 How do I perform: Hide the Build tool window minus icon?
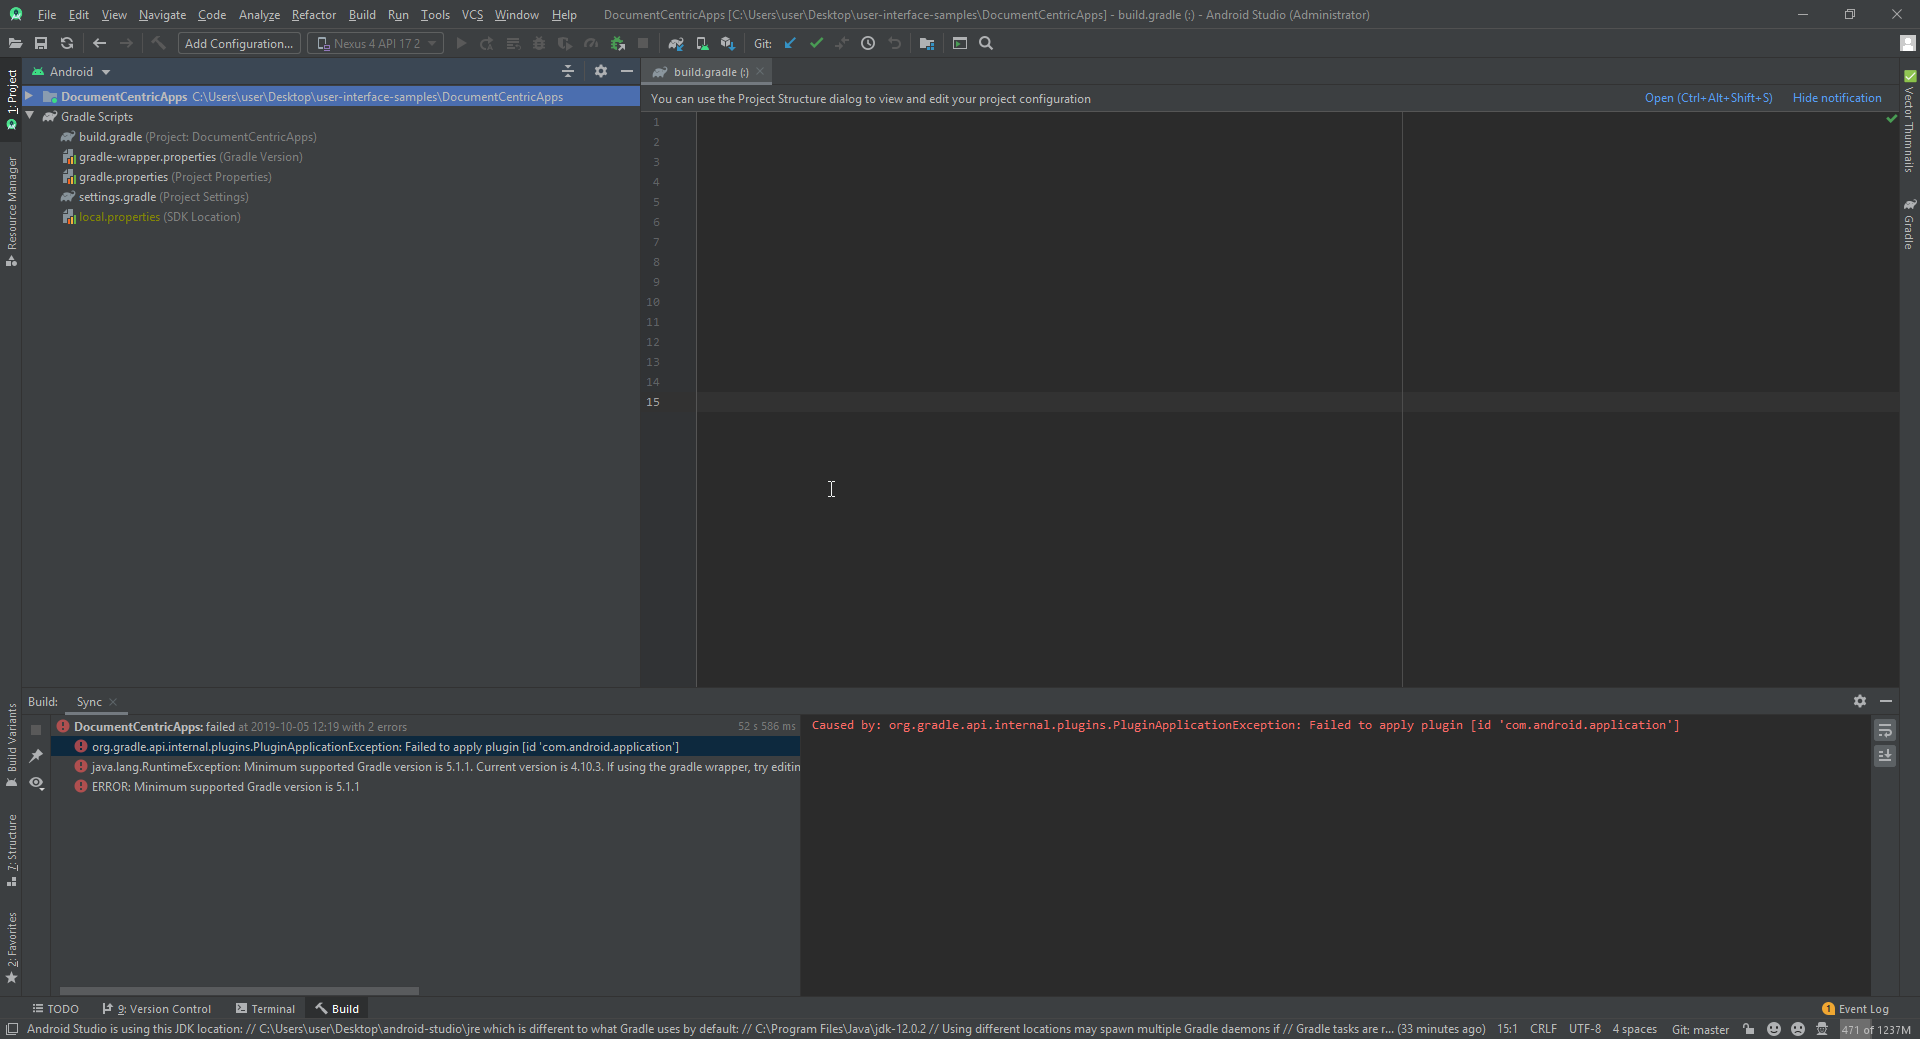point(1886,701)
